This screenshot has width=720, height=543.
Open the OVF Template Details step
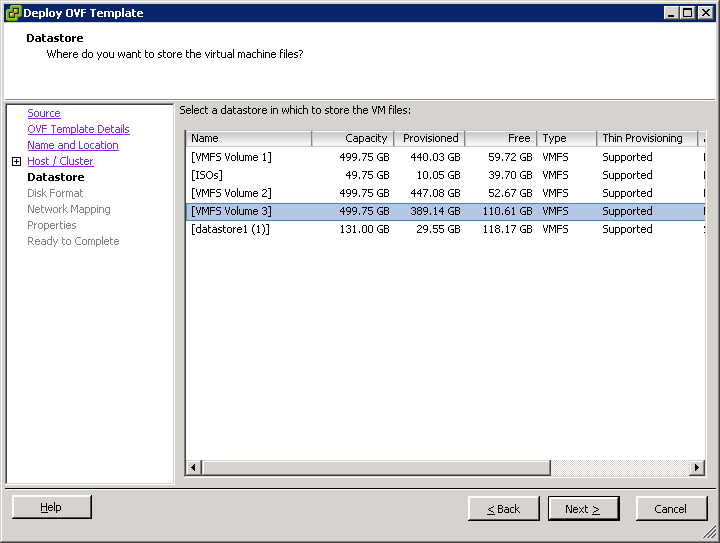[x=79, y=129]
